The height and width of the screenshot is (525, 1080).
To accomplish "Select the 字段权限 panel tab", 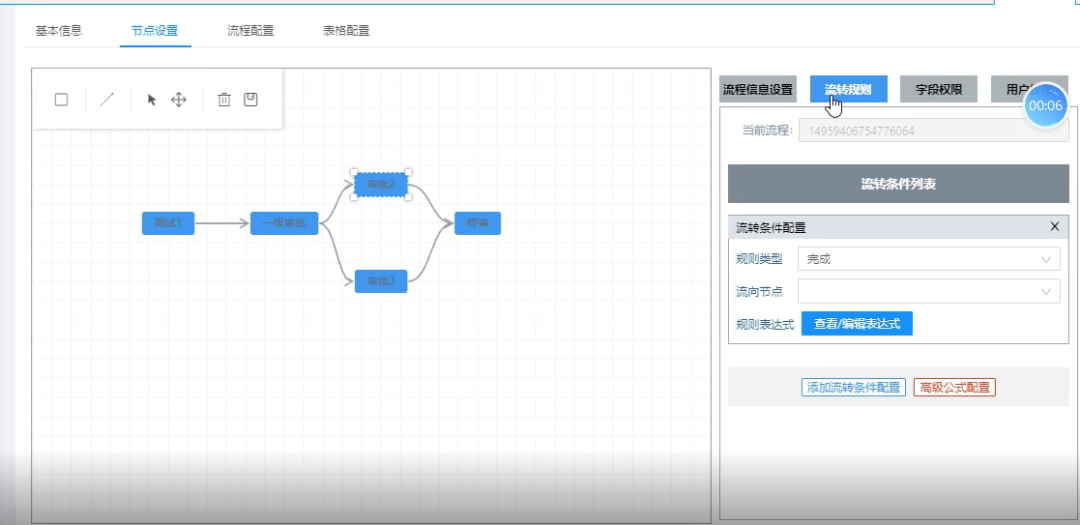I will point(939,89).
